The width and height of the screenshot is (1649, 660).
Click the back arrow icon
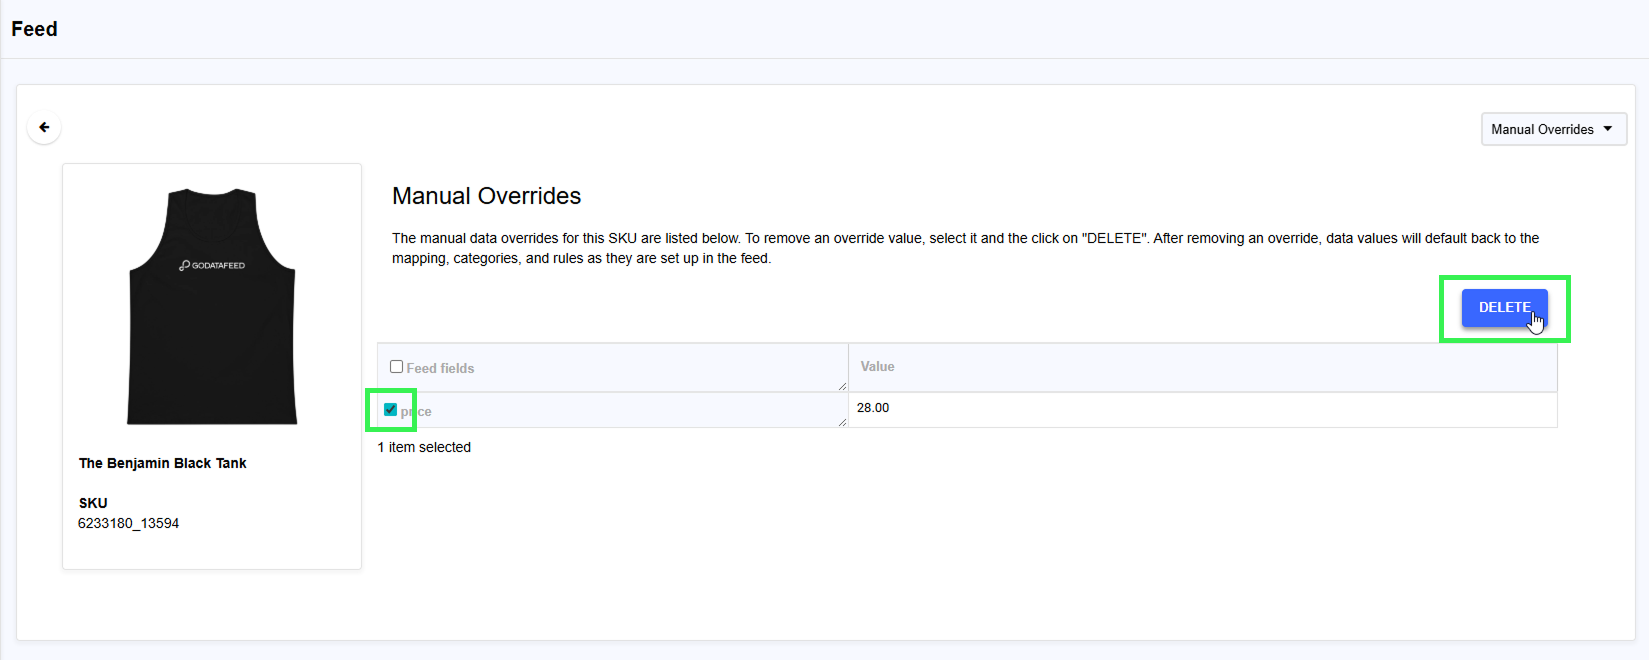click(x=44, y=127)
